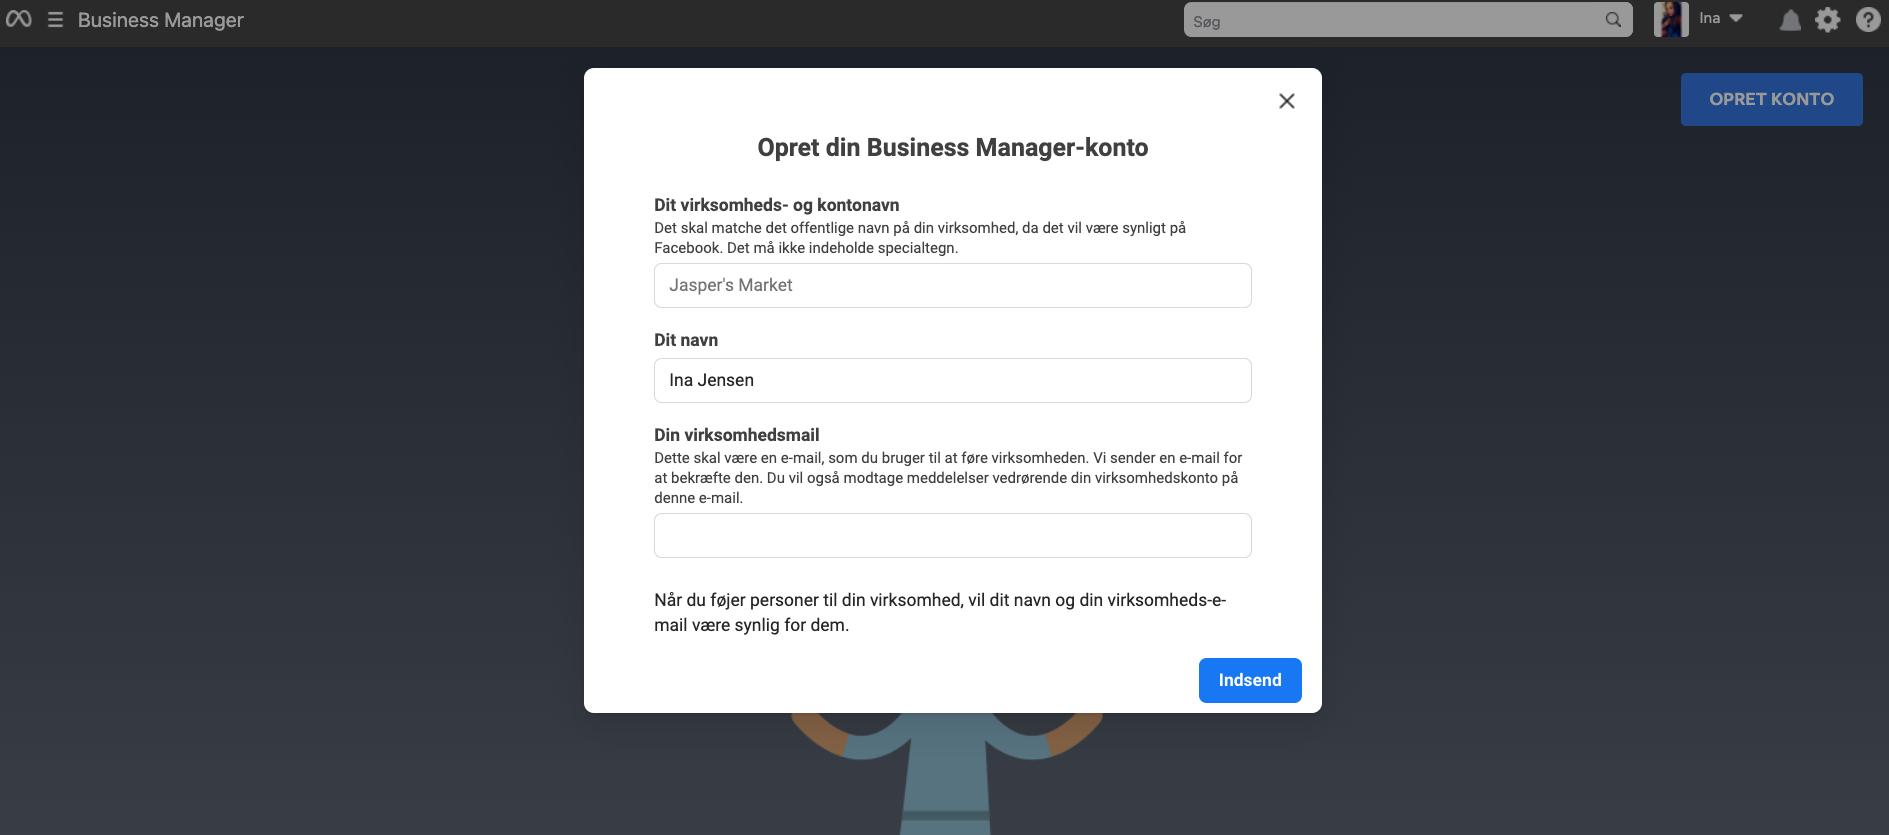The height and width of the screenshot is (835, 1889).
Task: Click the Dit virksomheds- og kontonavn label
Action: point(777,205)
